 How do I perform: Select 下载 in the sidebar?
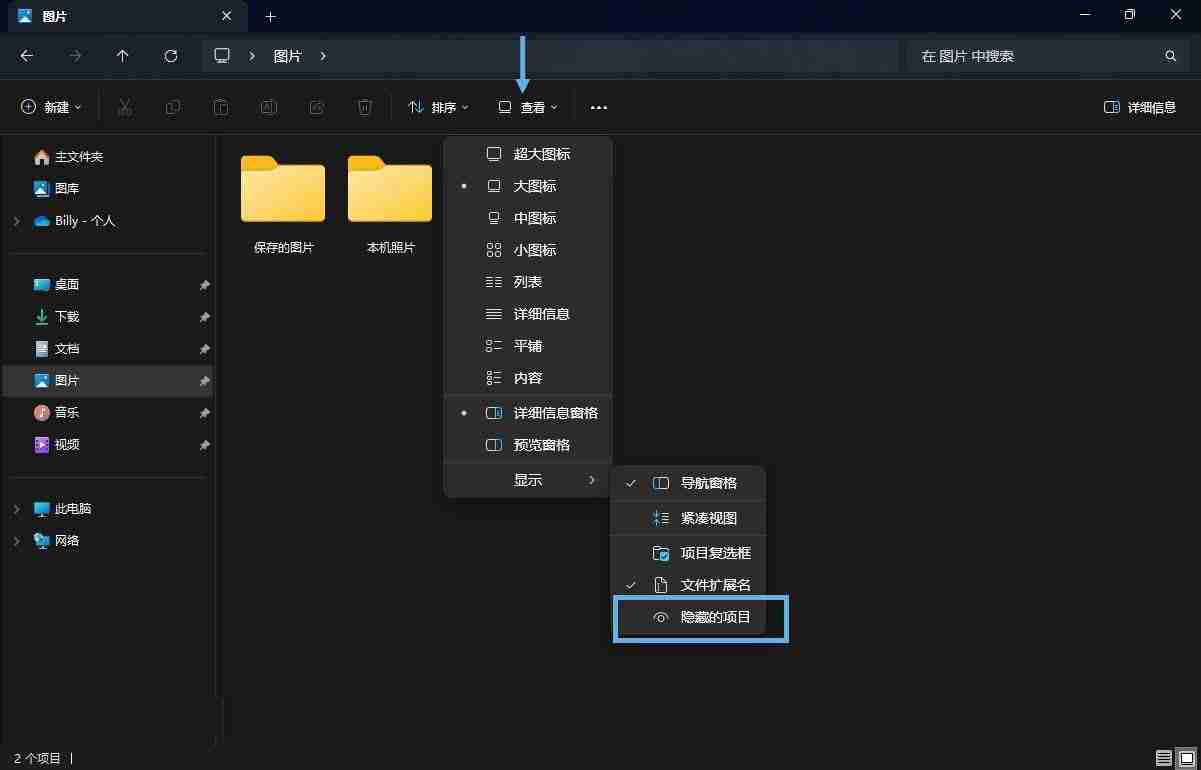68,316
